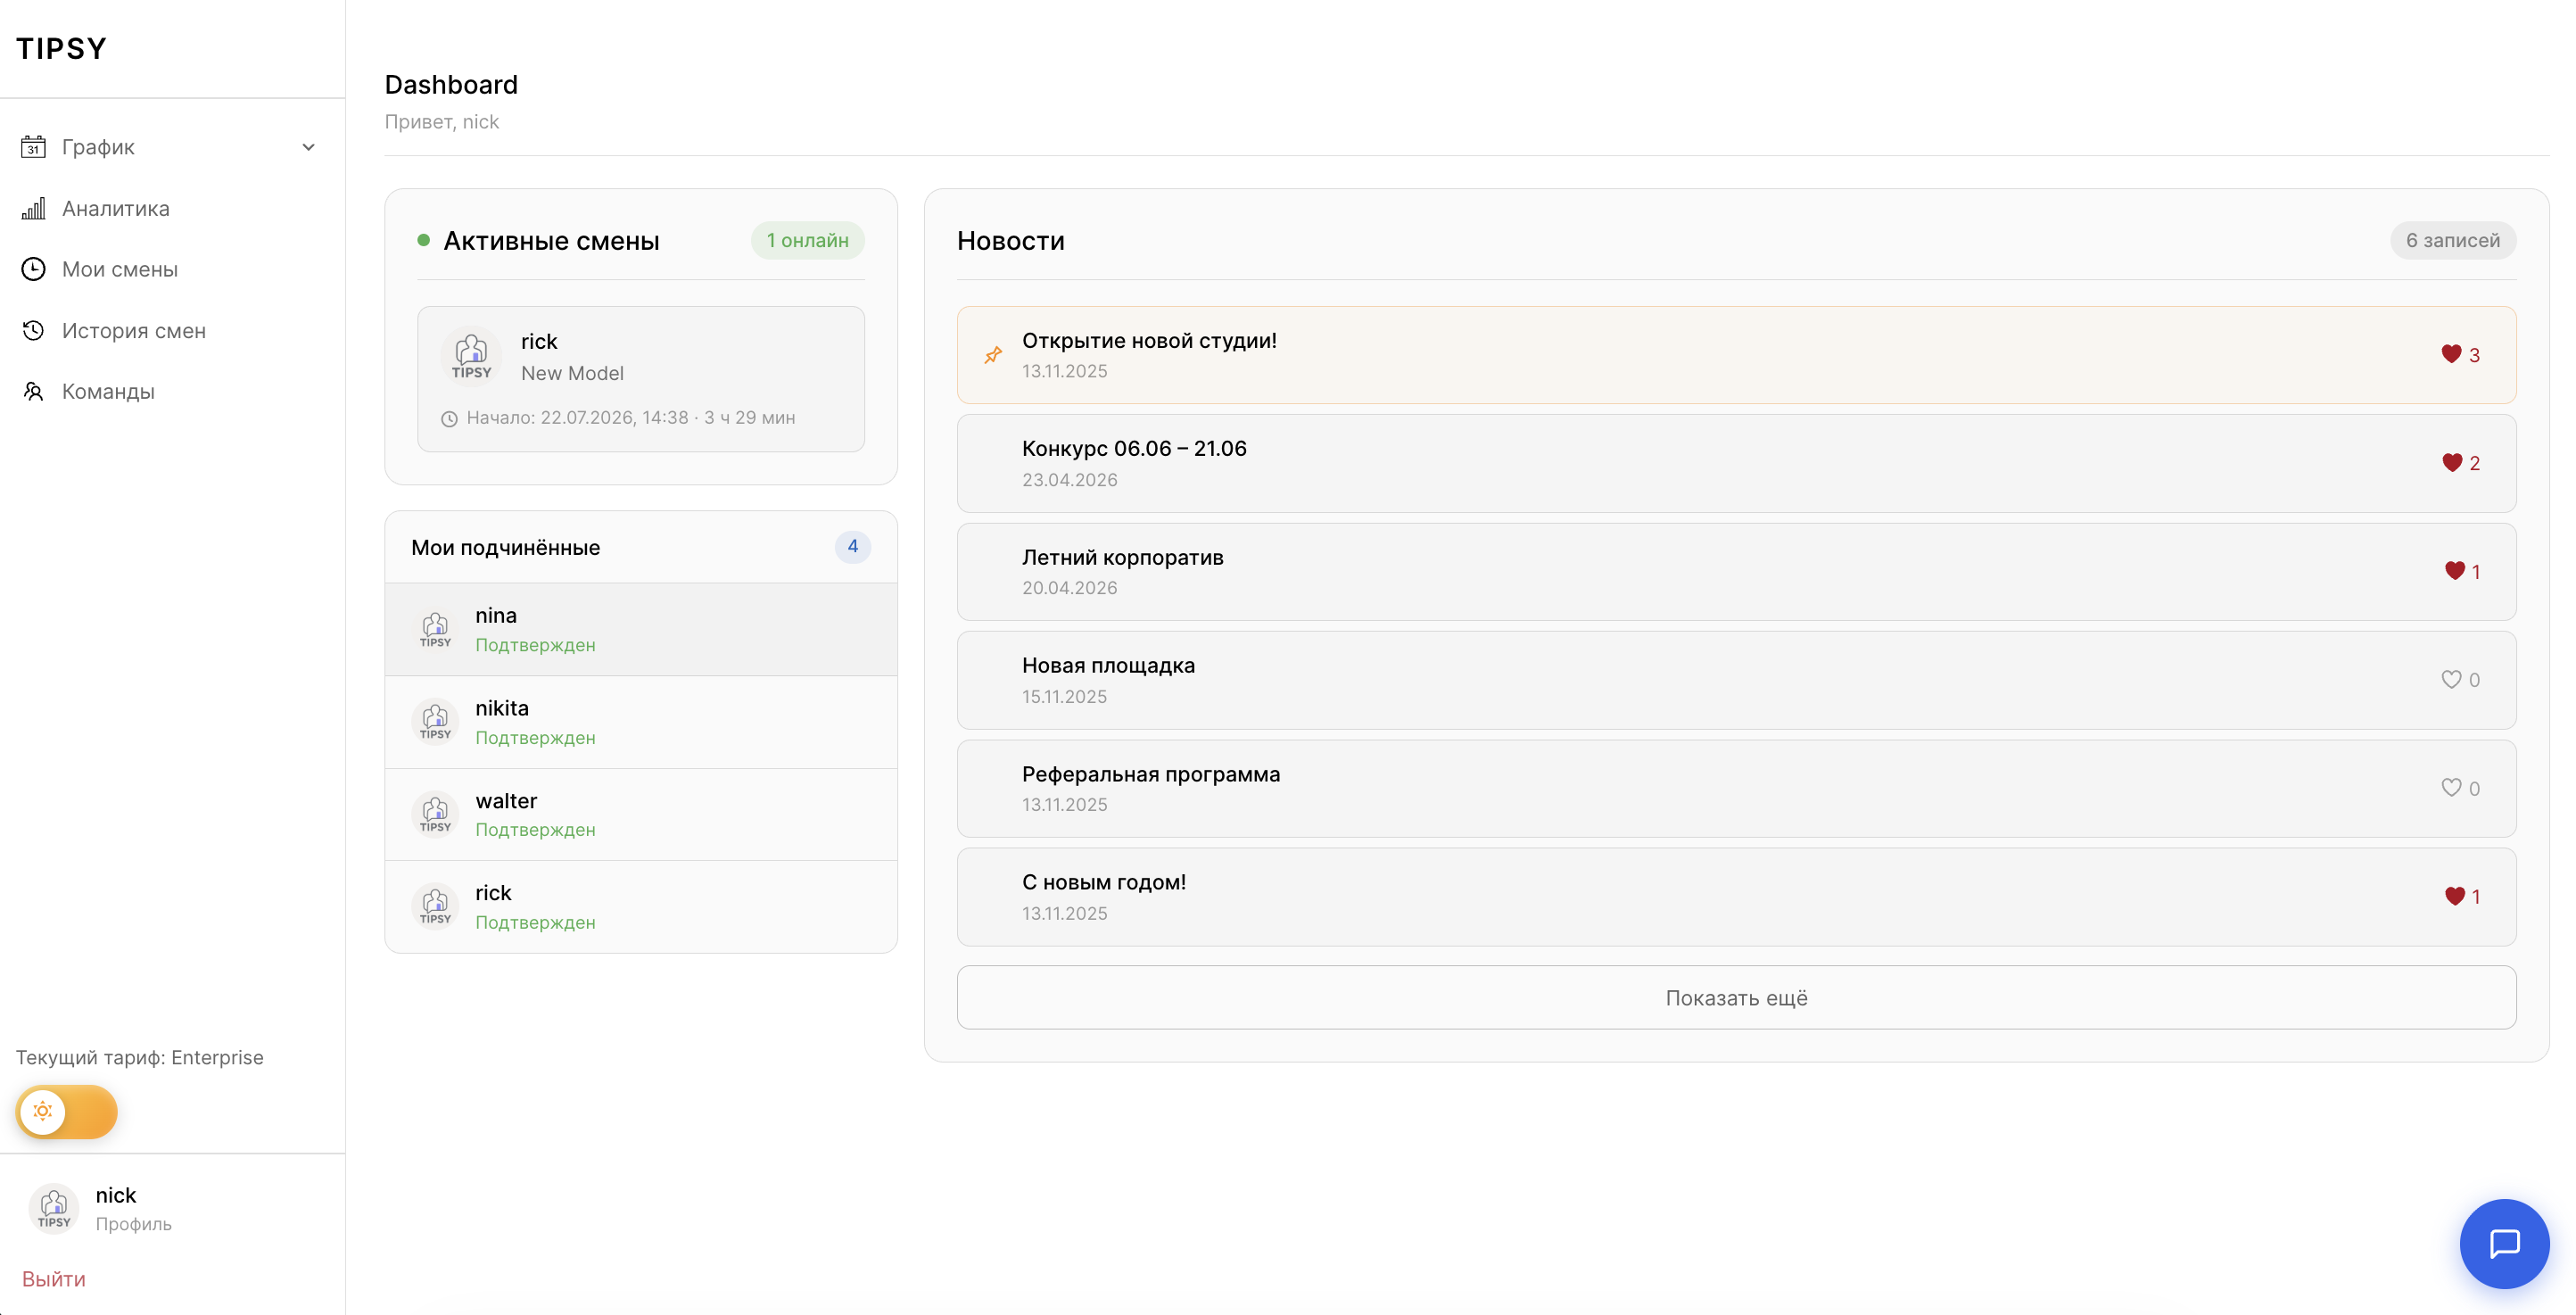Open subordinate nikita's row

coord(641,722)
